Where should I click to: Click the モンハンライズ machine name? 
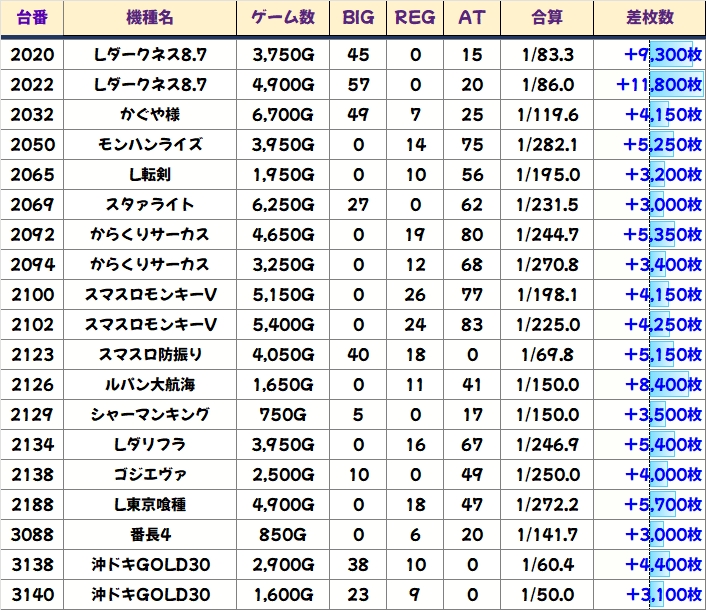pyautogui.click(x=150, y=145)
